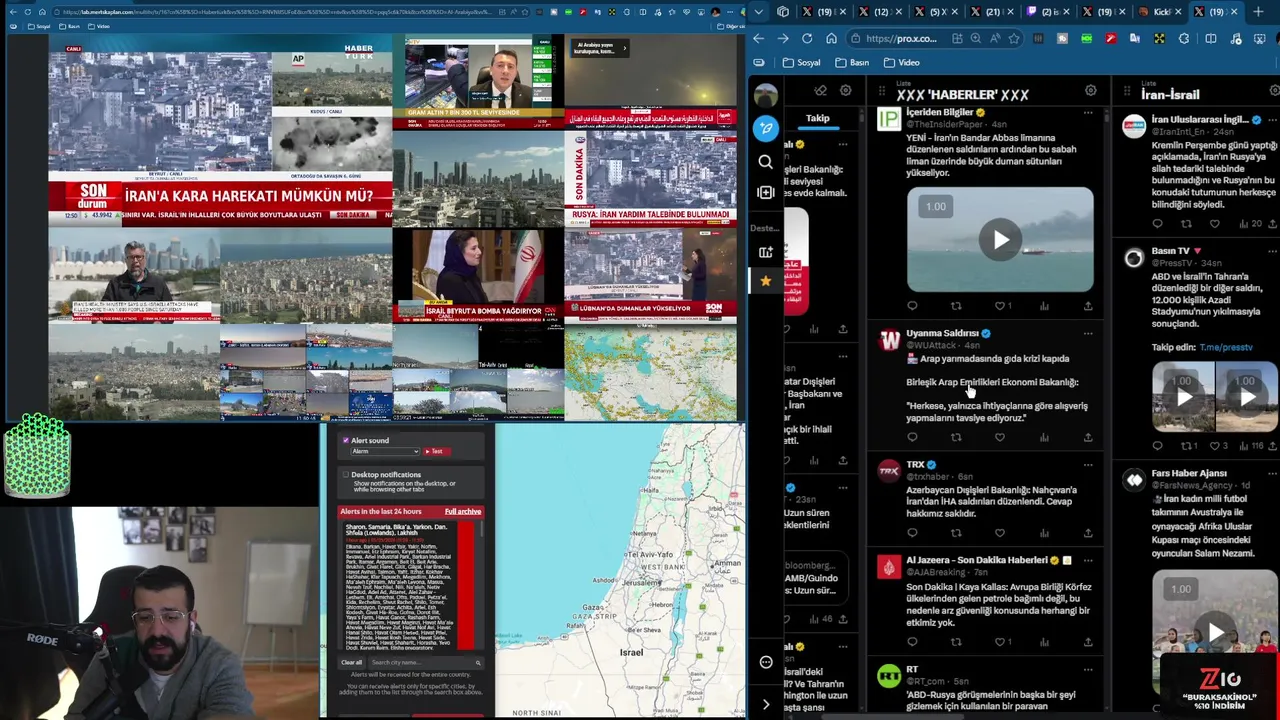Screen dimensions: 1280x720
Task: Go back in the right browser
Action: point(758,38)
